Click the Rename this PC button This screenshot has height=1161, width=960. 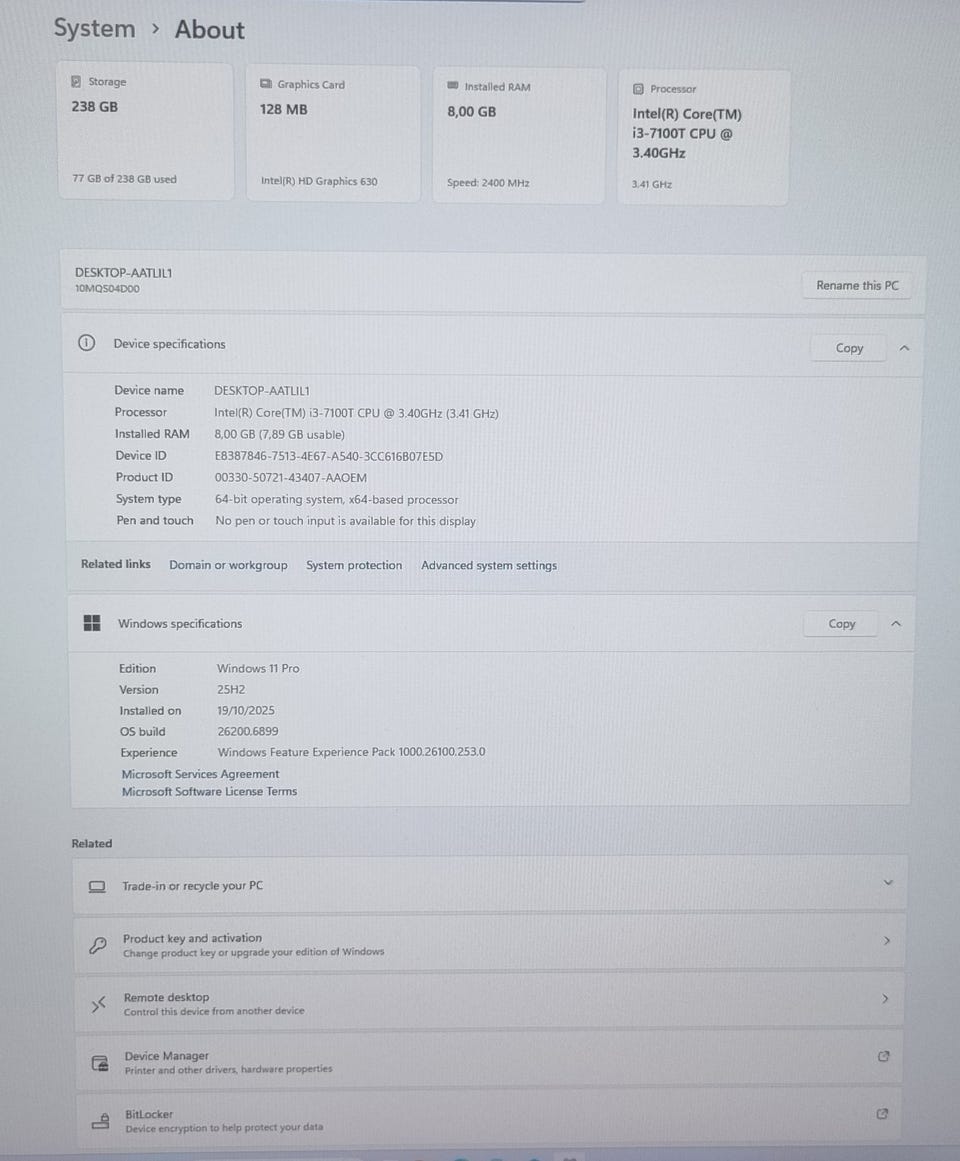point(857,285)
